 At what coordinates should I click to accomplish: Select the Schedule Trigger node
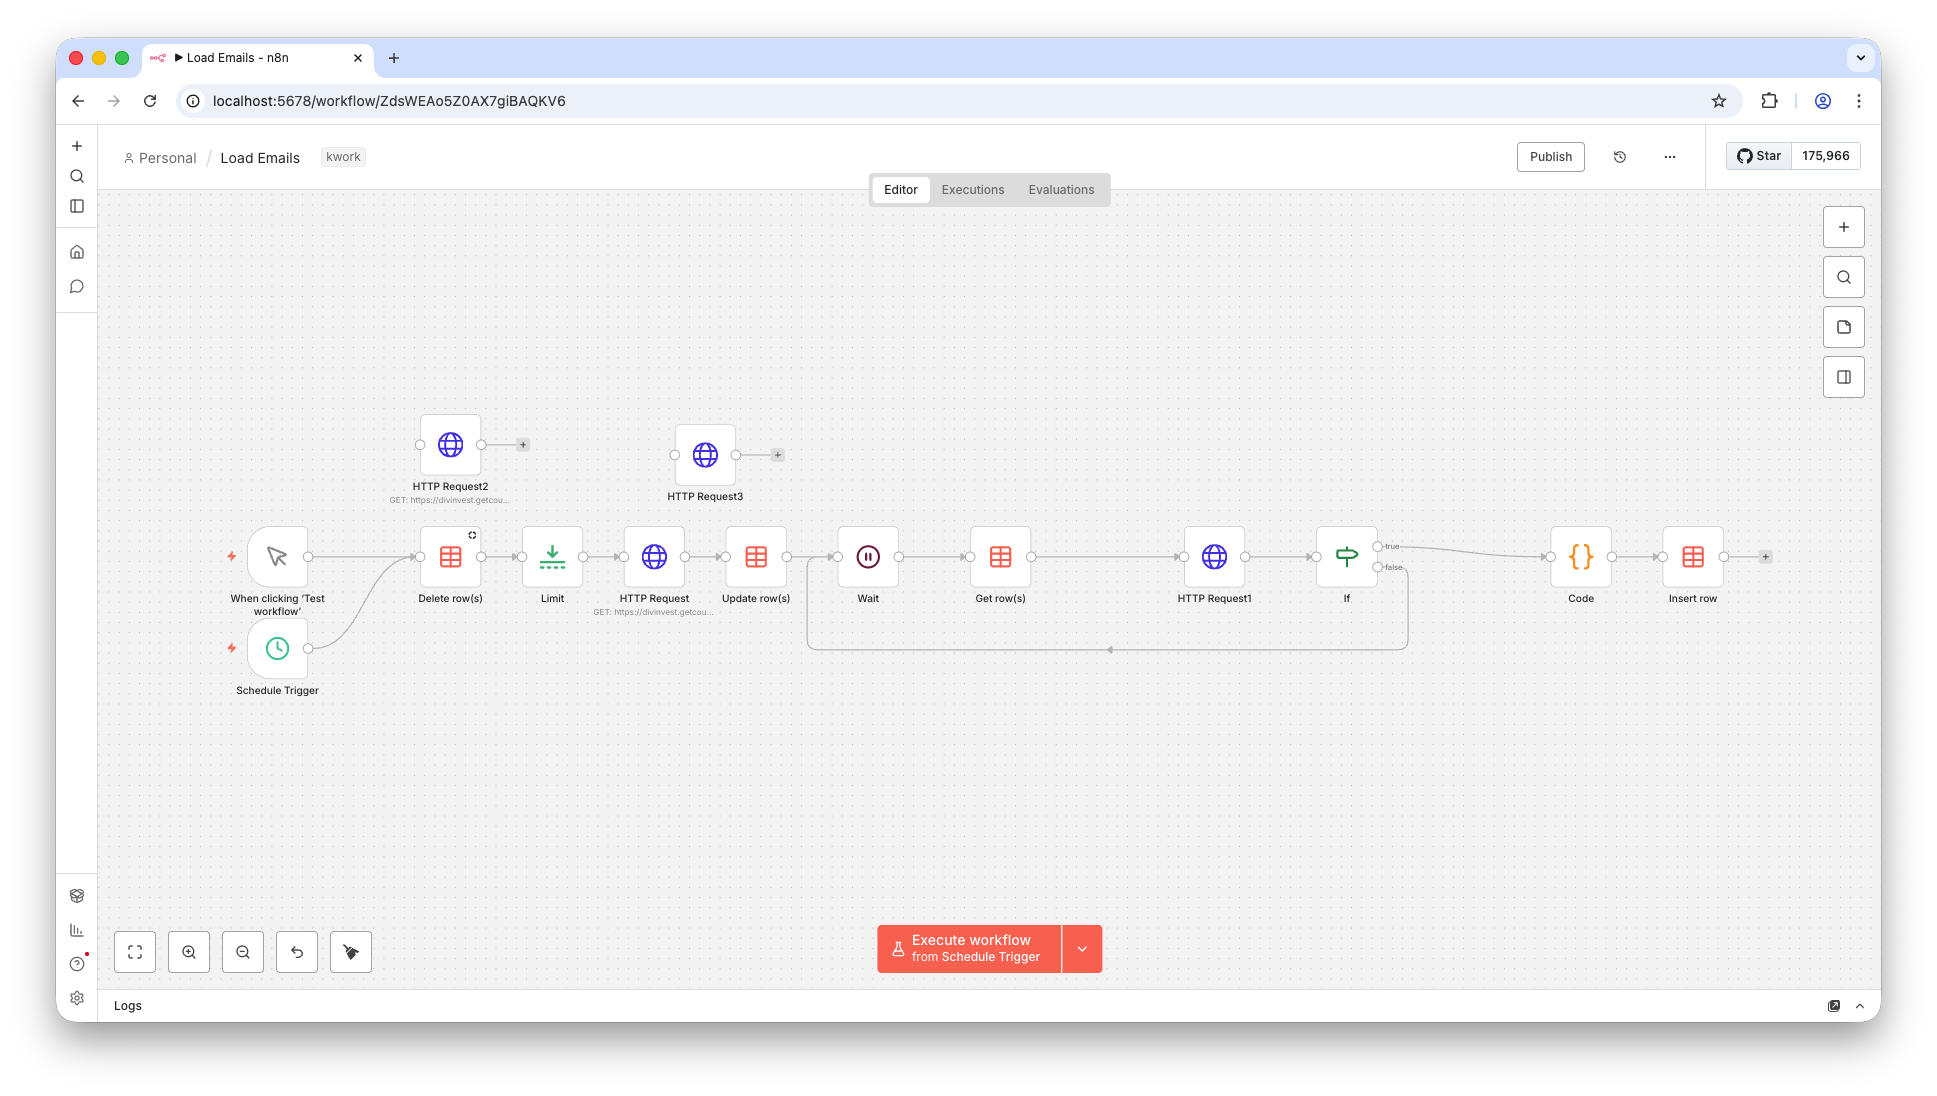277,648
